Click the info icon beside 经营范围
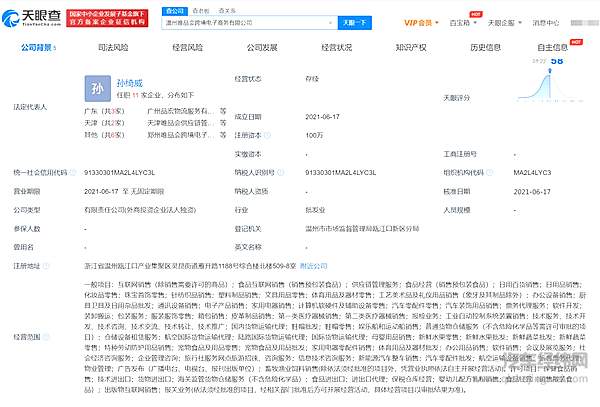Image resolution: width=600 pixels, height=407 pixels. 46,337
